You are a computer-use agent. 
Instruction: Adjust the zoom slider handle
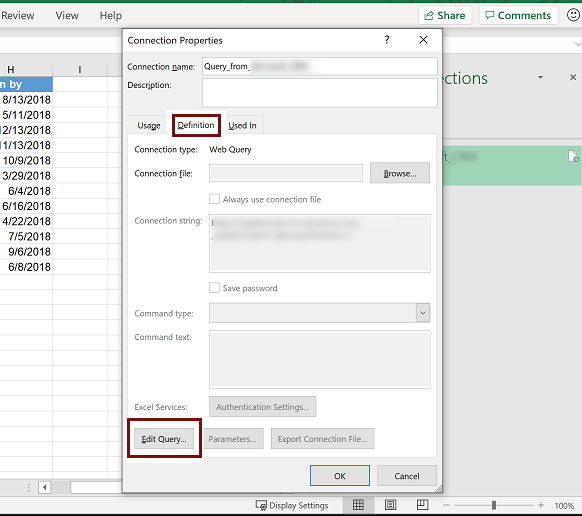[x=494, y=505]
